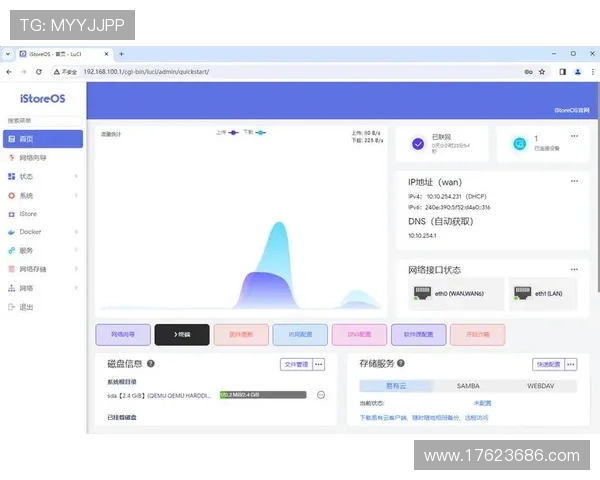
Task: Click the 状态 status icon in sidebar
Action: [11, 176]
